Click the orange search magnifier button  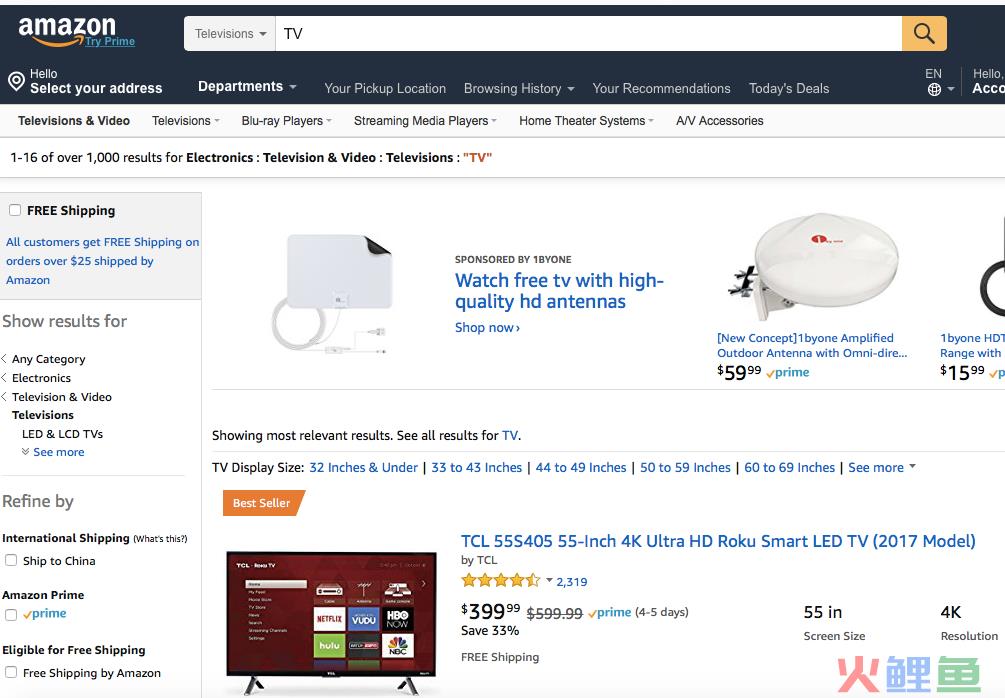924,34
